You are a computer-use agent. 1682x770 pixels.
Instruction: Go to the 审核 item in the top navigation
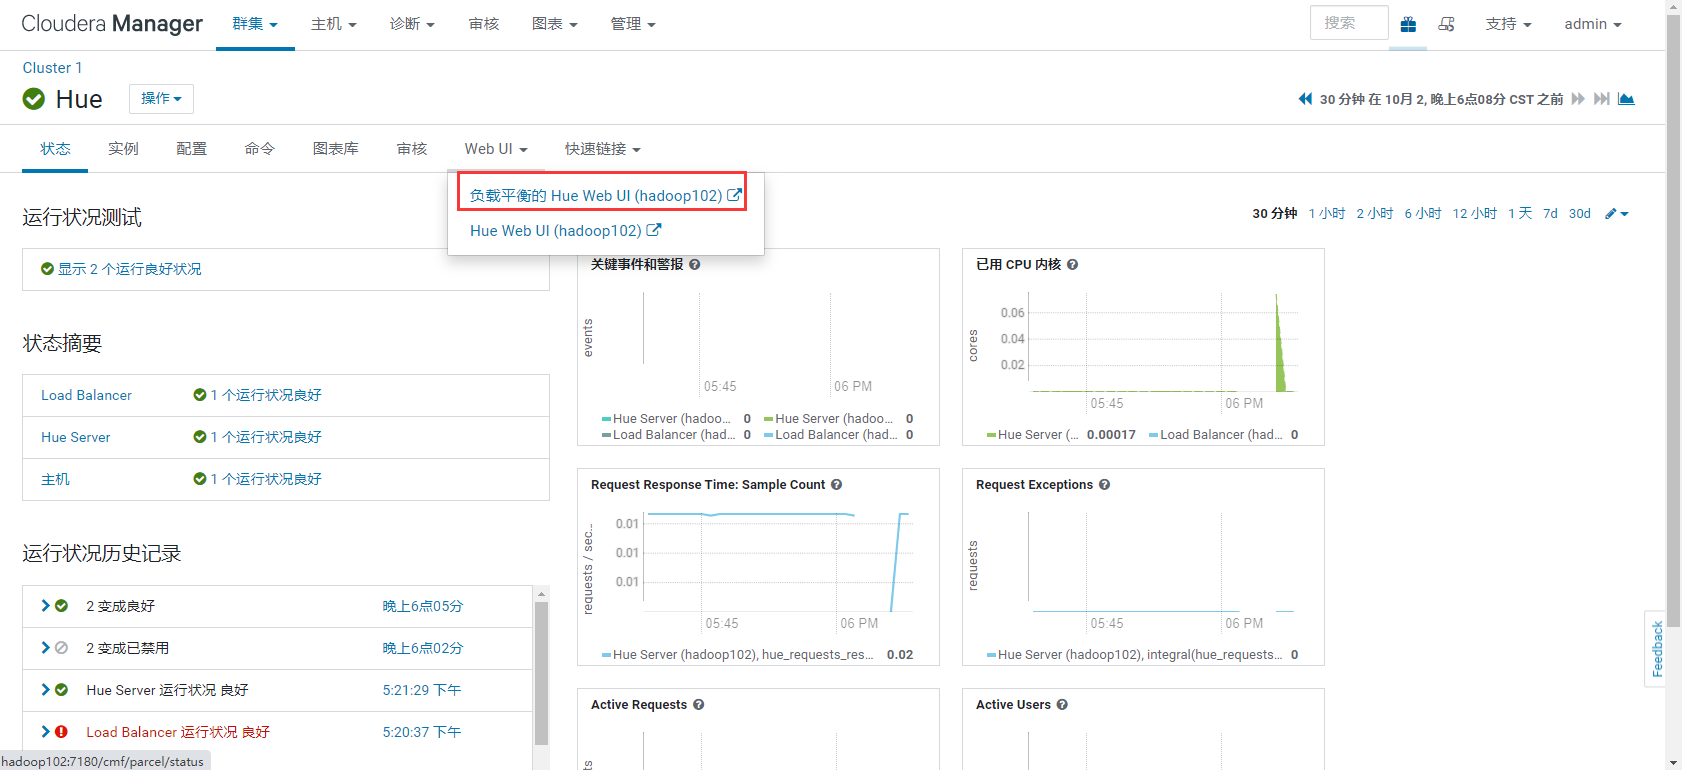coord(484,24)
